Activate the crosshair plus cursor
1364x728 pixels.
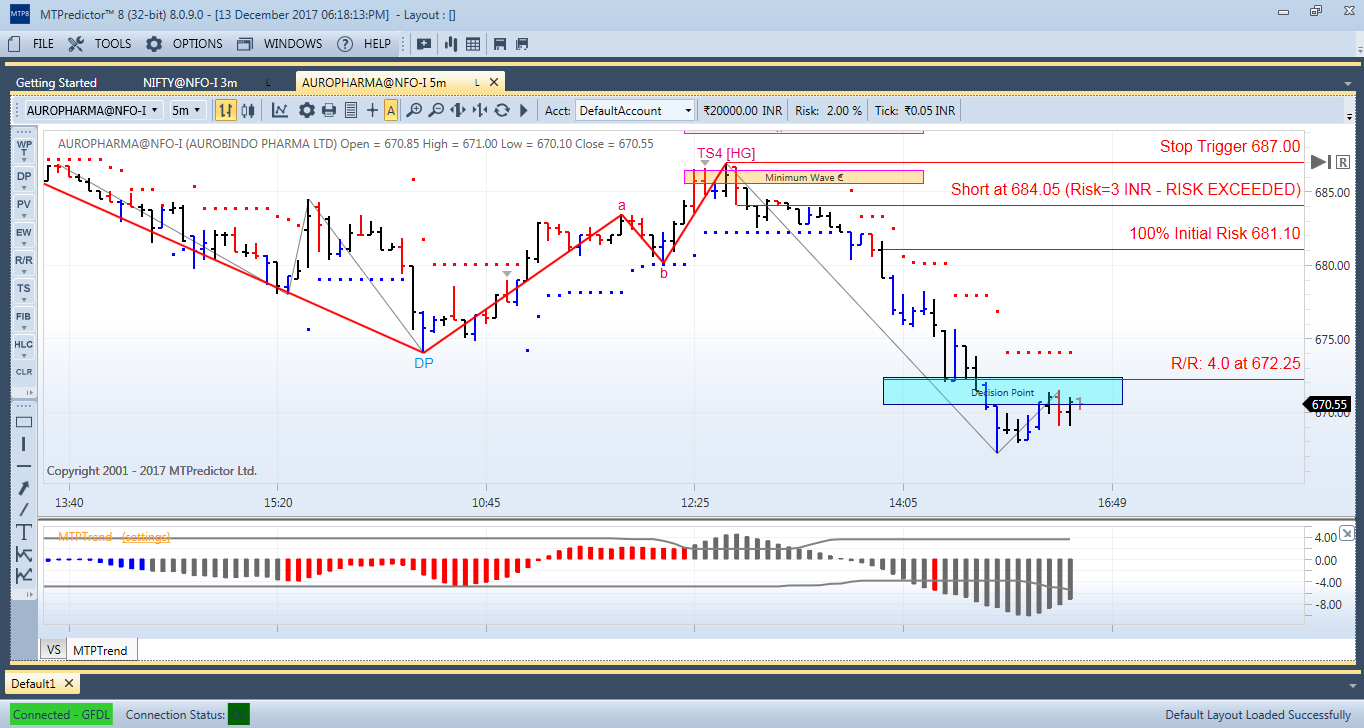[373, 110]
